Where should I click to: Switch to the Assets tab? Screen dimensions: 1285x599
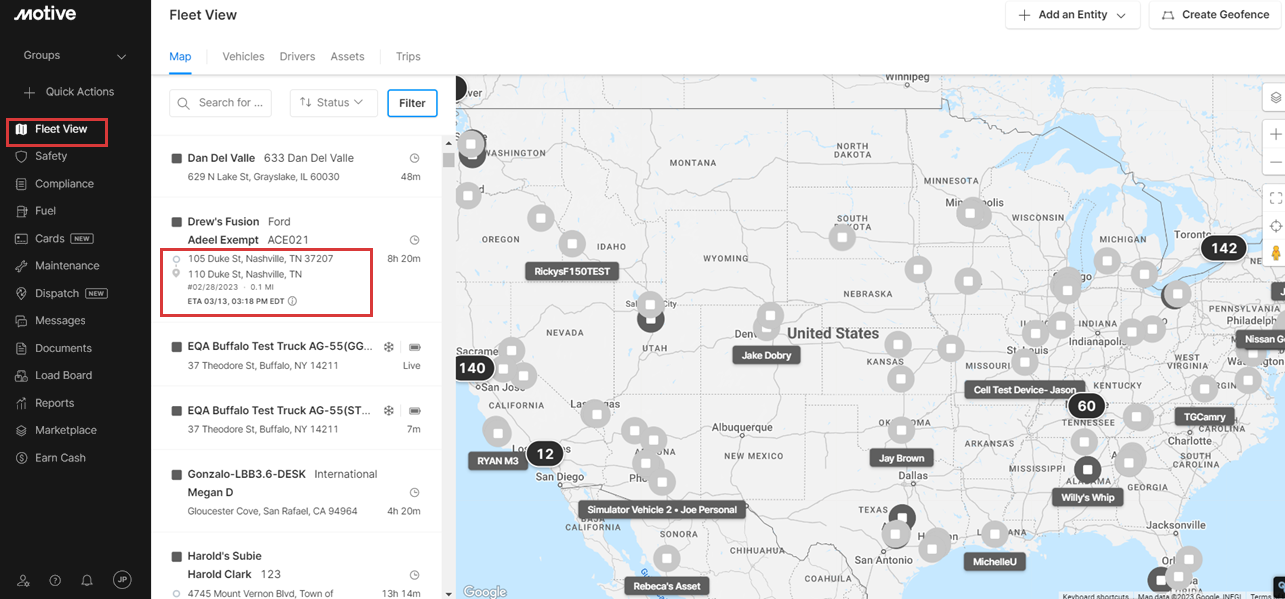pyautogui.click(x=347, y=57)
